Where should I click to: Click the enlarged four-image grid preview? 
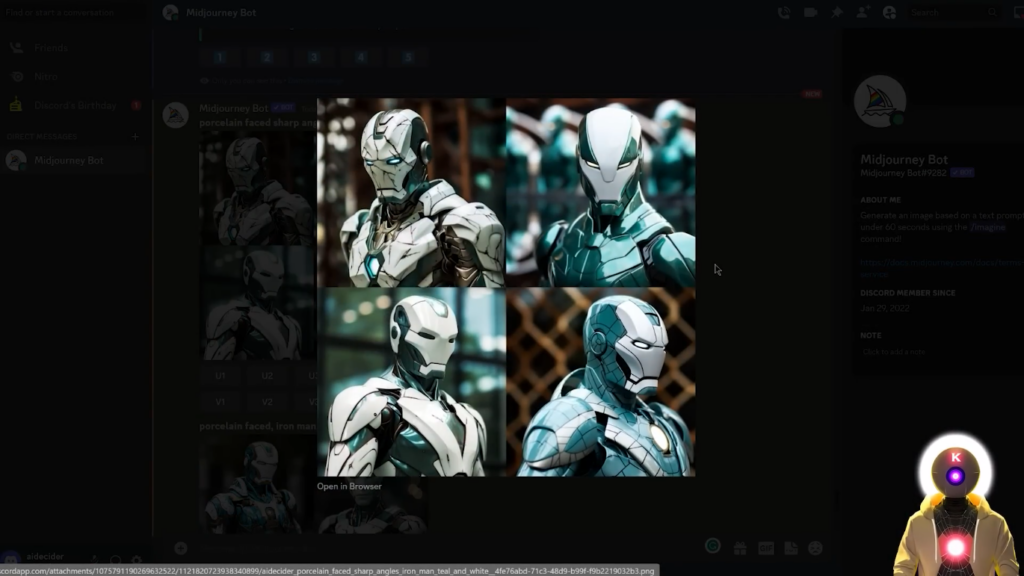506,287
